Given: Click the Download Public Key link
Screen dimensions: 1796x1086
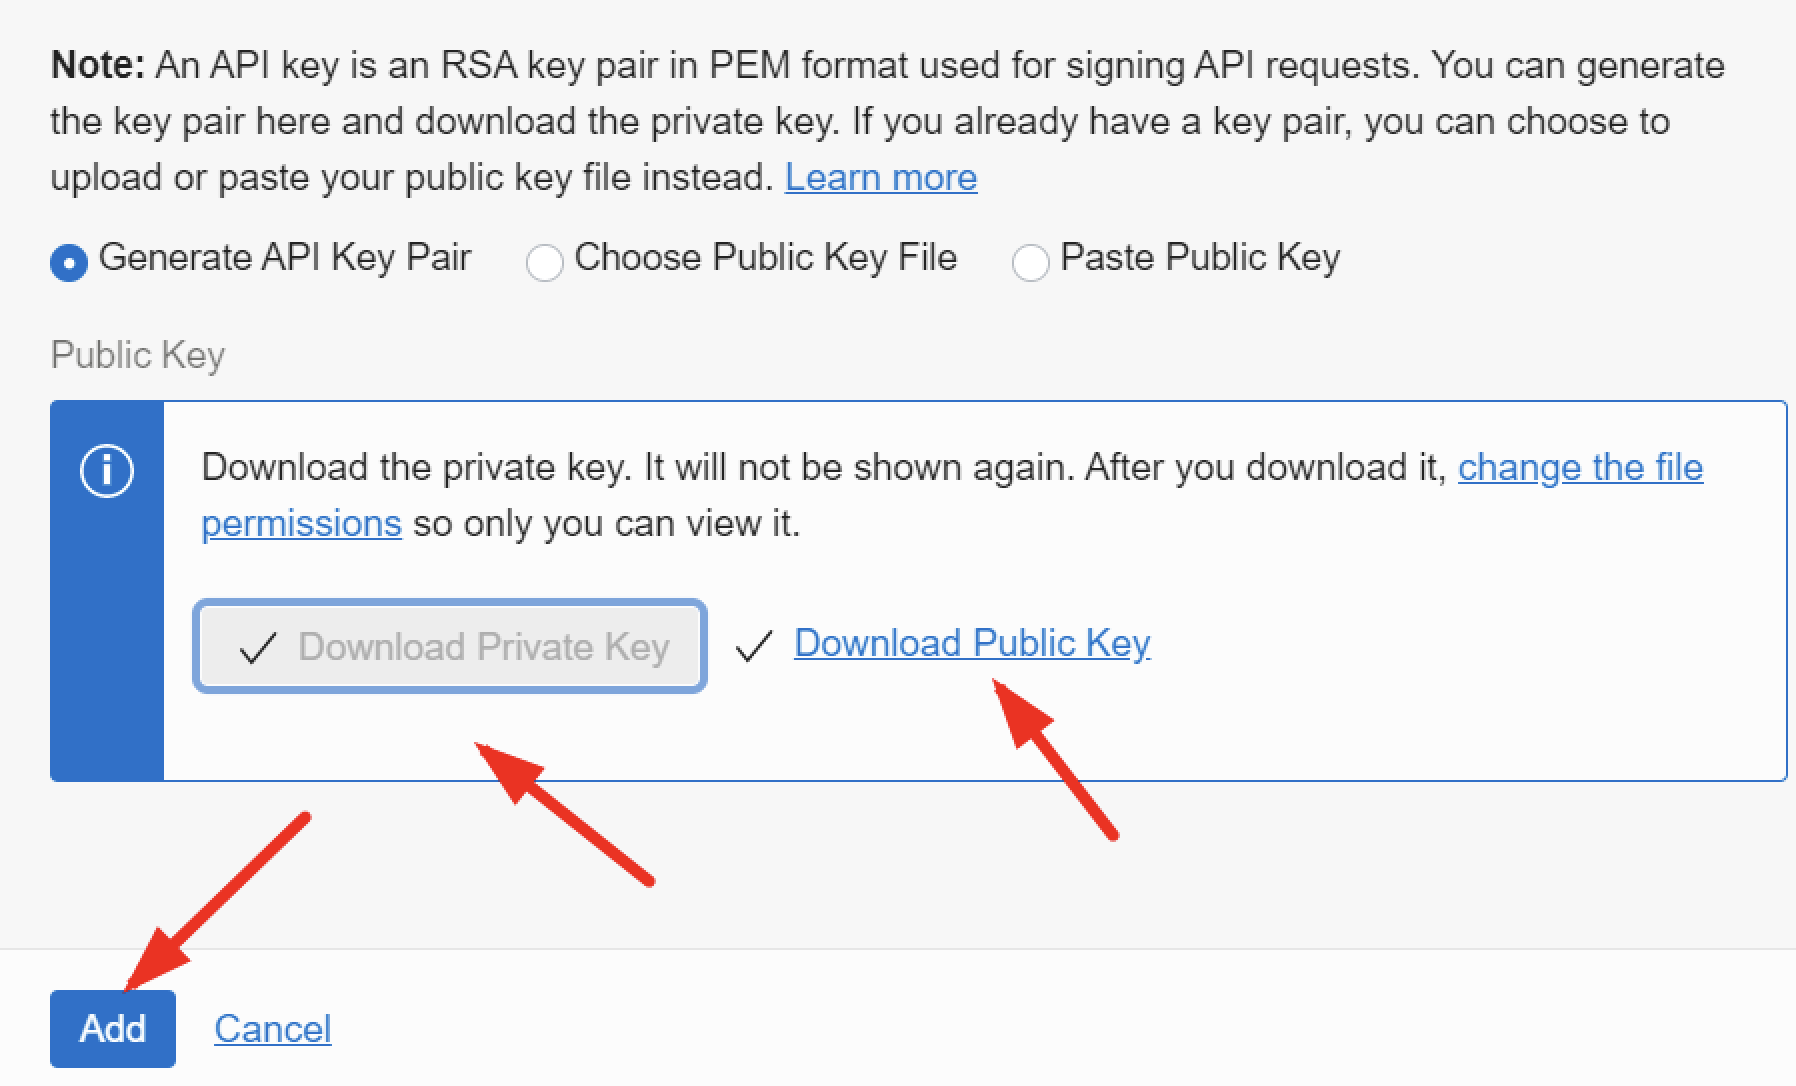Looking at the screenshot, I should tap(972, 643).
